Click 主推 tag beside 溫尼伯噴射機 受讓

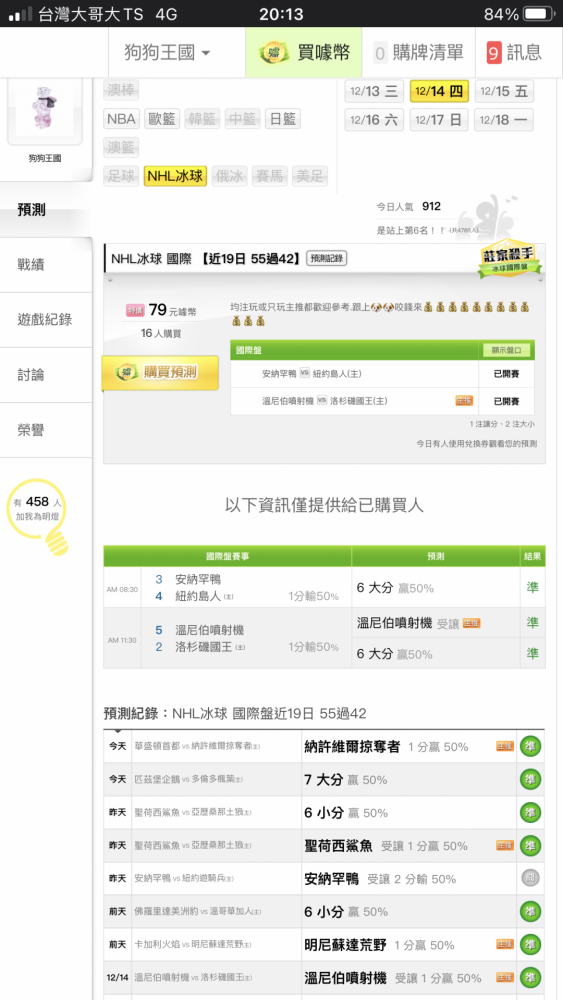click(x=472, y=623)
